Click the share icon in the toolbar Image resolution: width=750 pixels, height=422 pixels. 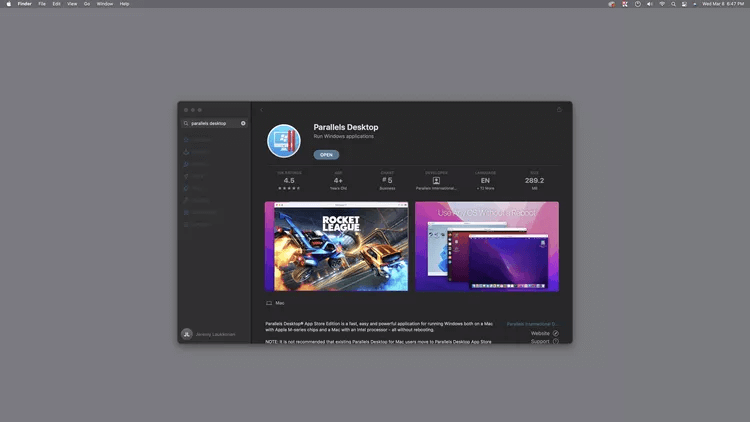tap(559, 110)
